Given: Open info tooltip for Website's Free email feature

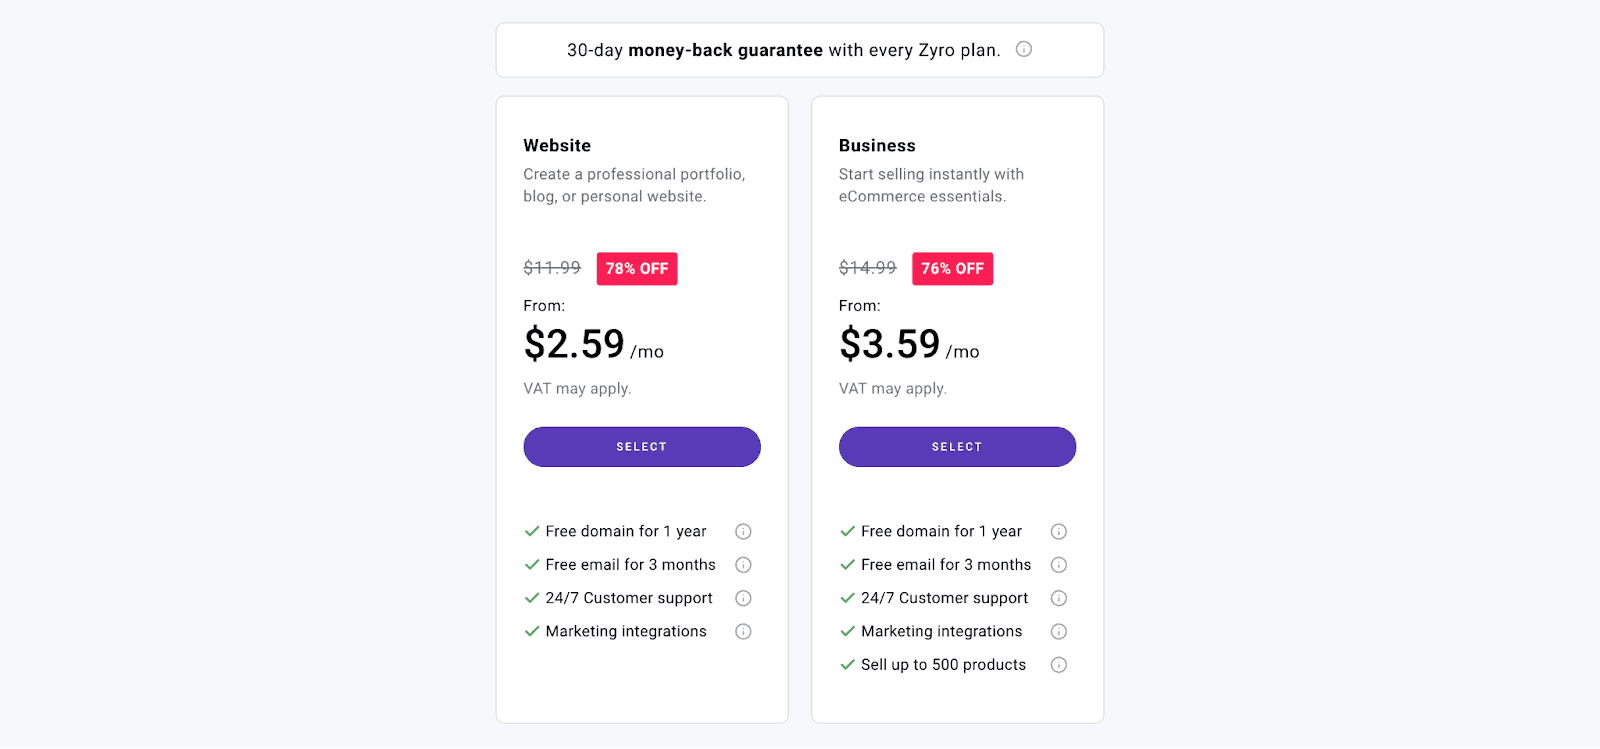Looking at the screenshot, I should 743,564.
